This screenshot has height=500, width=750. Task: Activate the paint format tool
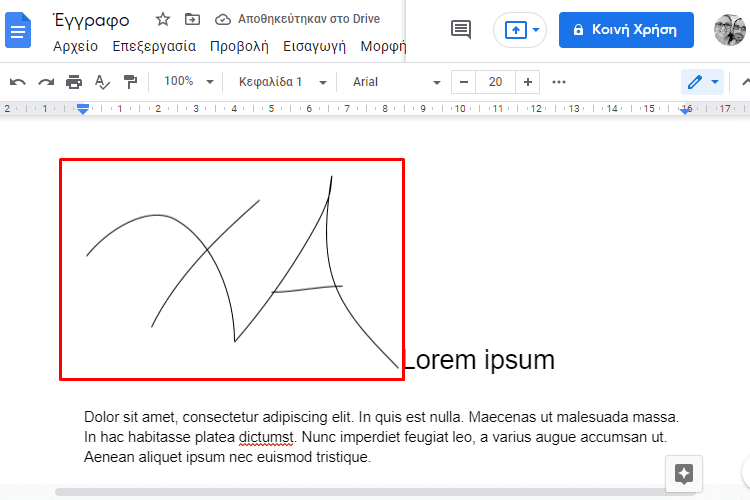click(x=130, y=82)
